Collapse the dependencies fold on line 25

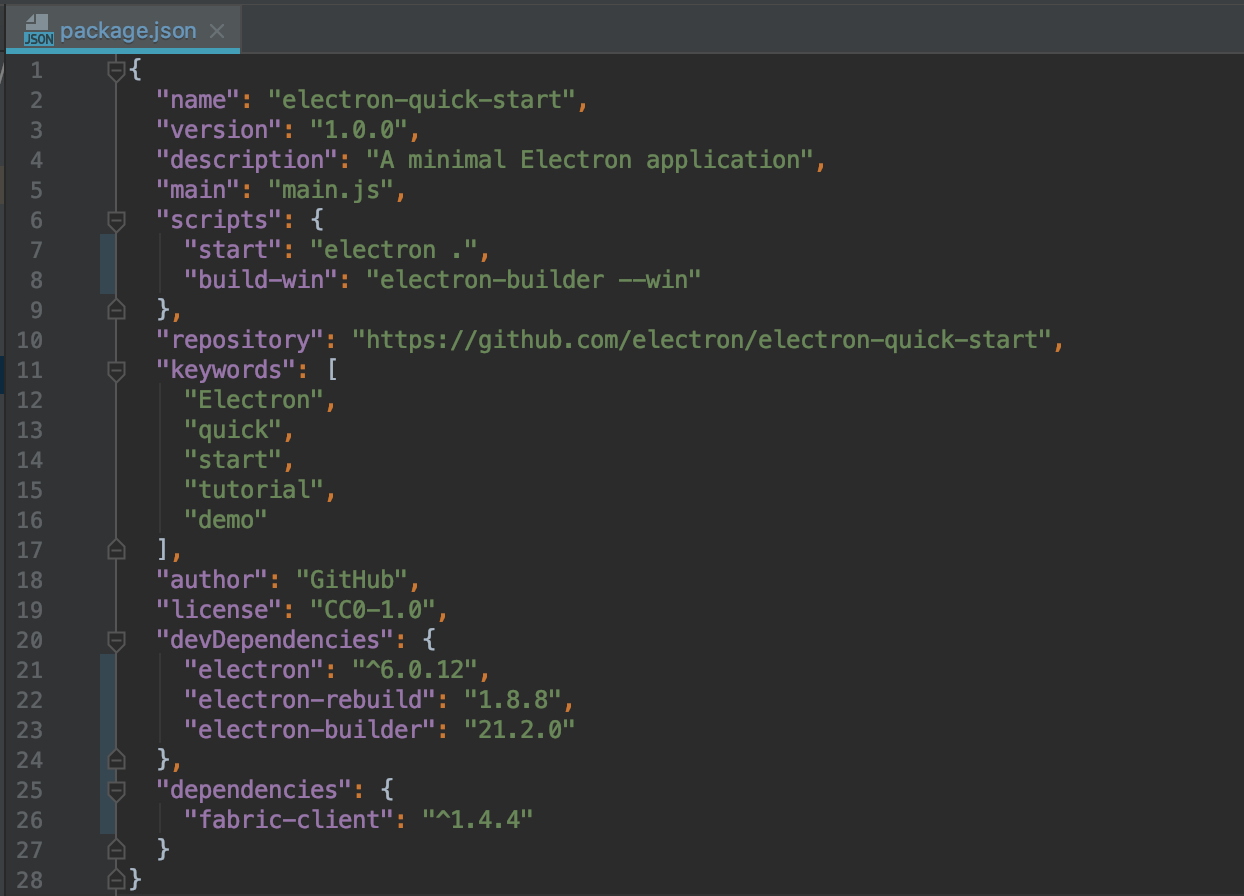click(116, 790)
